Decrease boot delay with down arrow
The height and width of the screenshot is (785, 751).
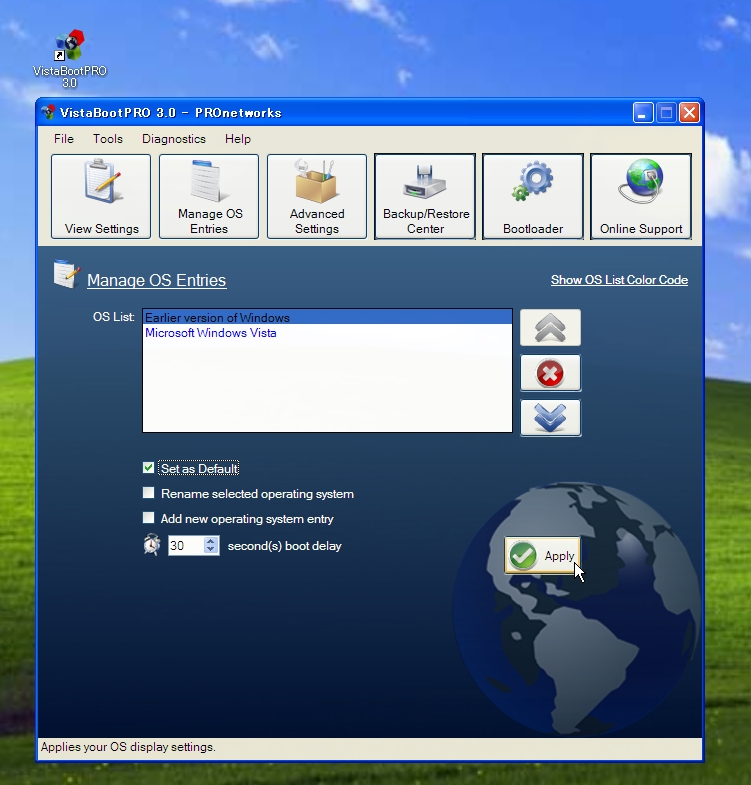pyautogui.click(x=211, y=550)
